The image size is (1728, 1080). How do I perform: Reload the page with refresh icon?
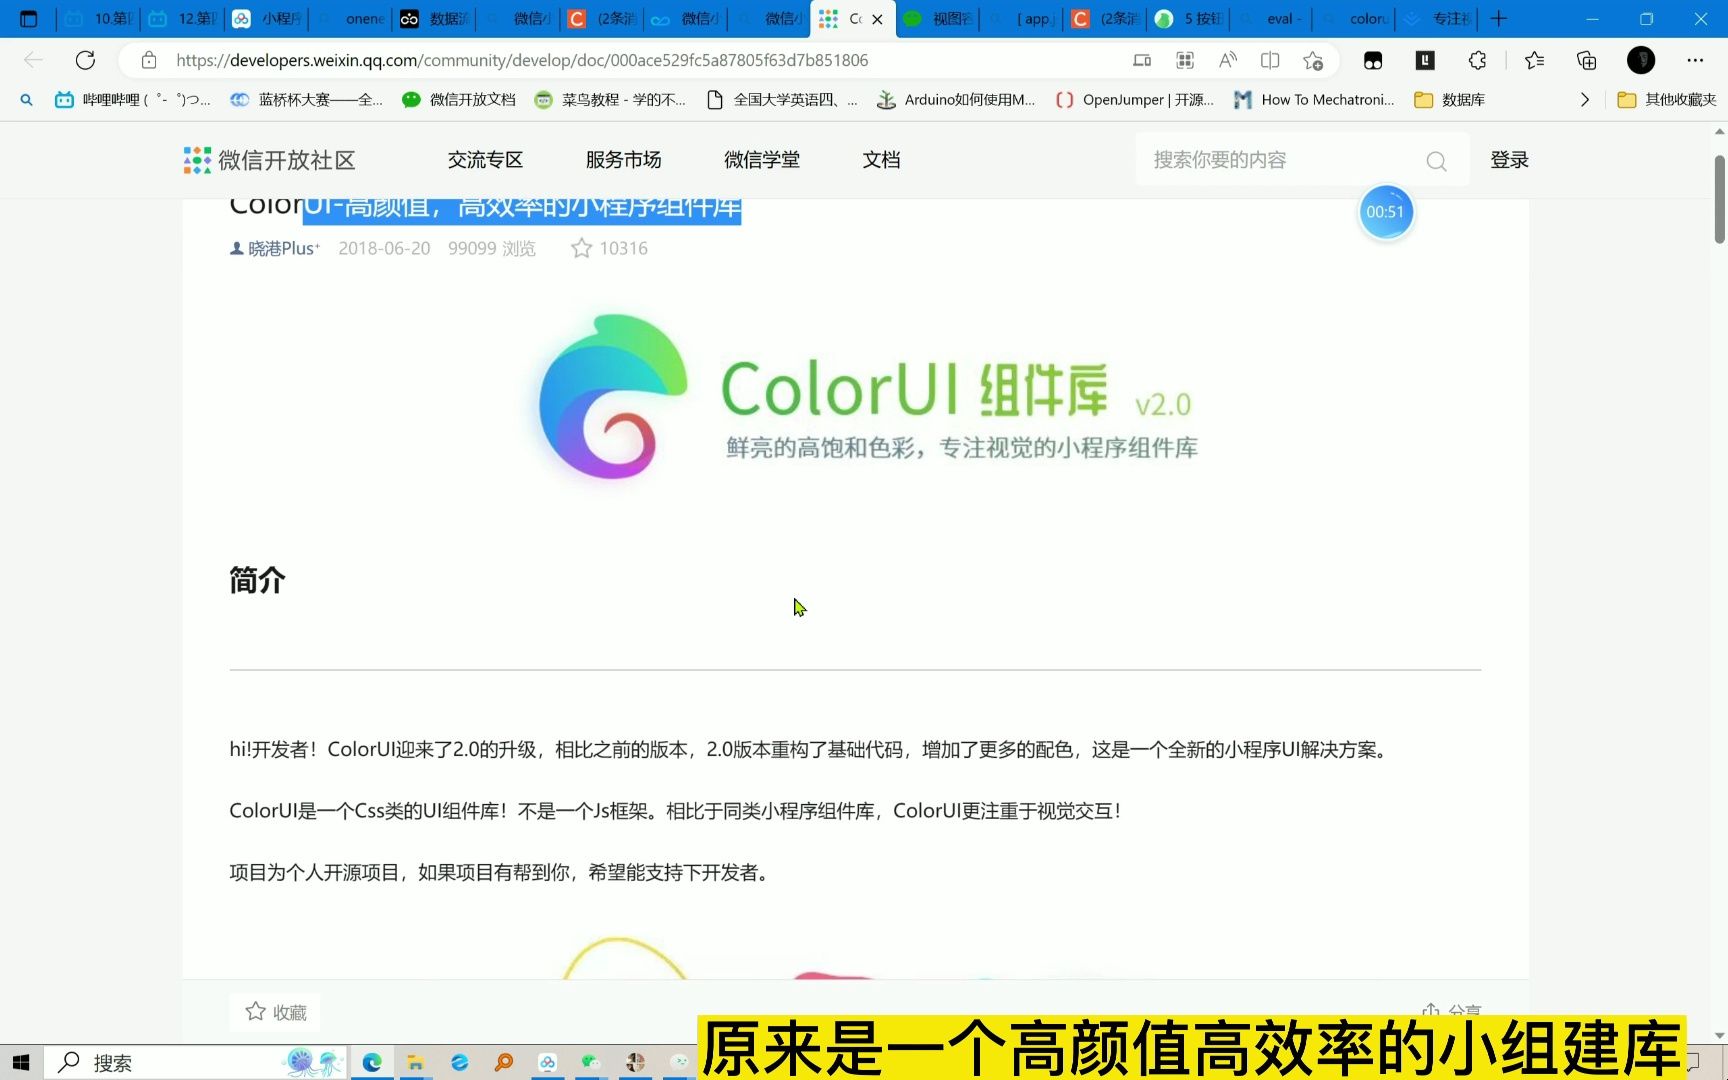86,60
